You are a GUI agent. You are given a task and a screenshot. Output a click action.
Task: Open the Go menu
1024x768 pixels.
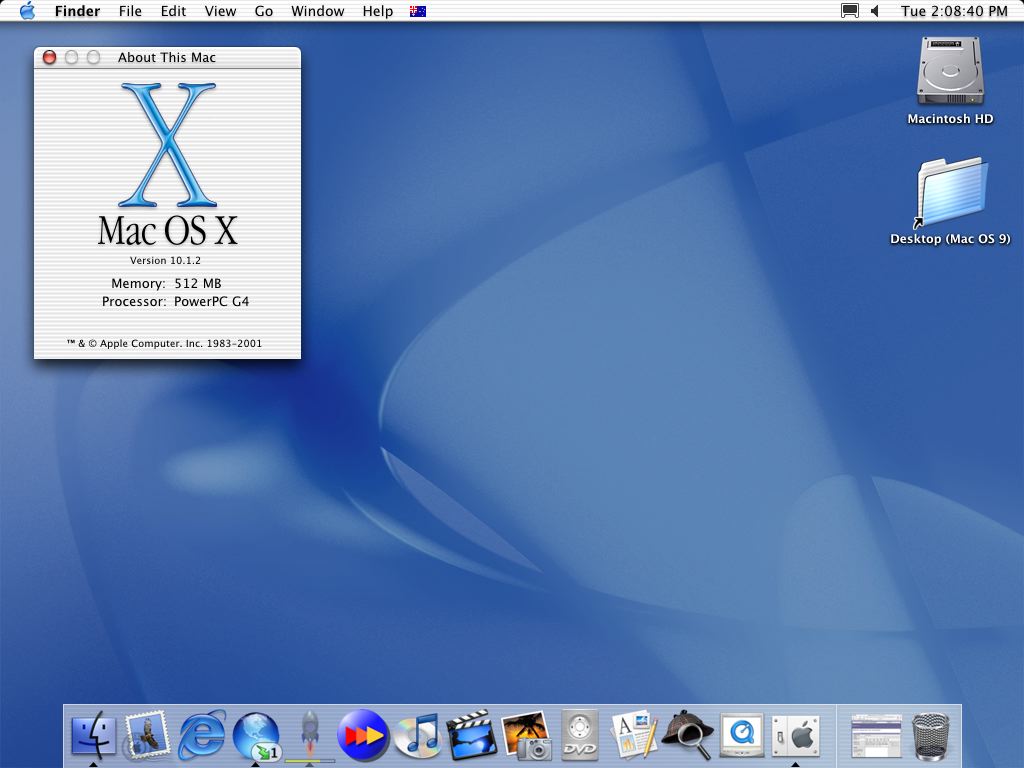tap(263, 11)
